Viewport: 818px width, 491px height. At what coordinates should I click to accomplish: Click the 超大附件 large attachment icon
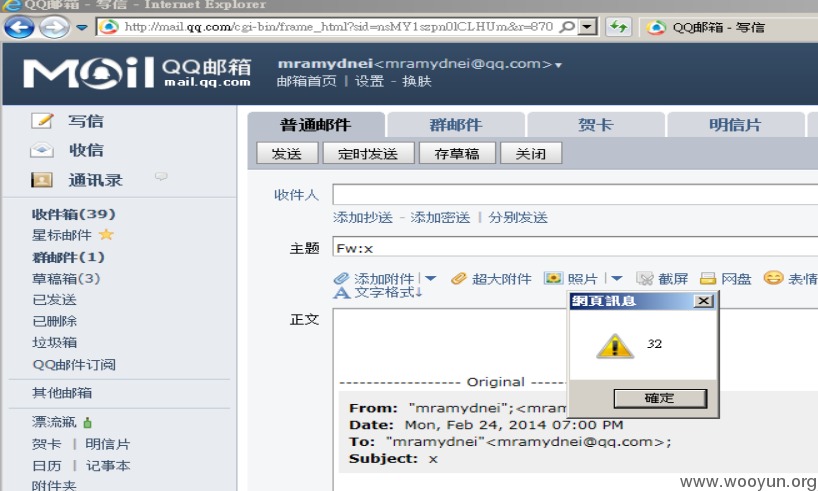[x=459, y=279]
